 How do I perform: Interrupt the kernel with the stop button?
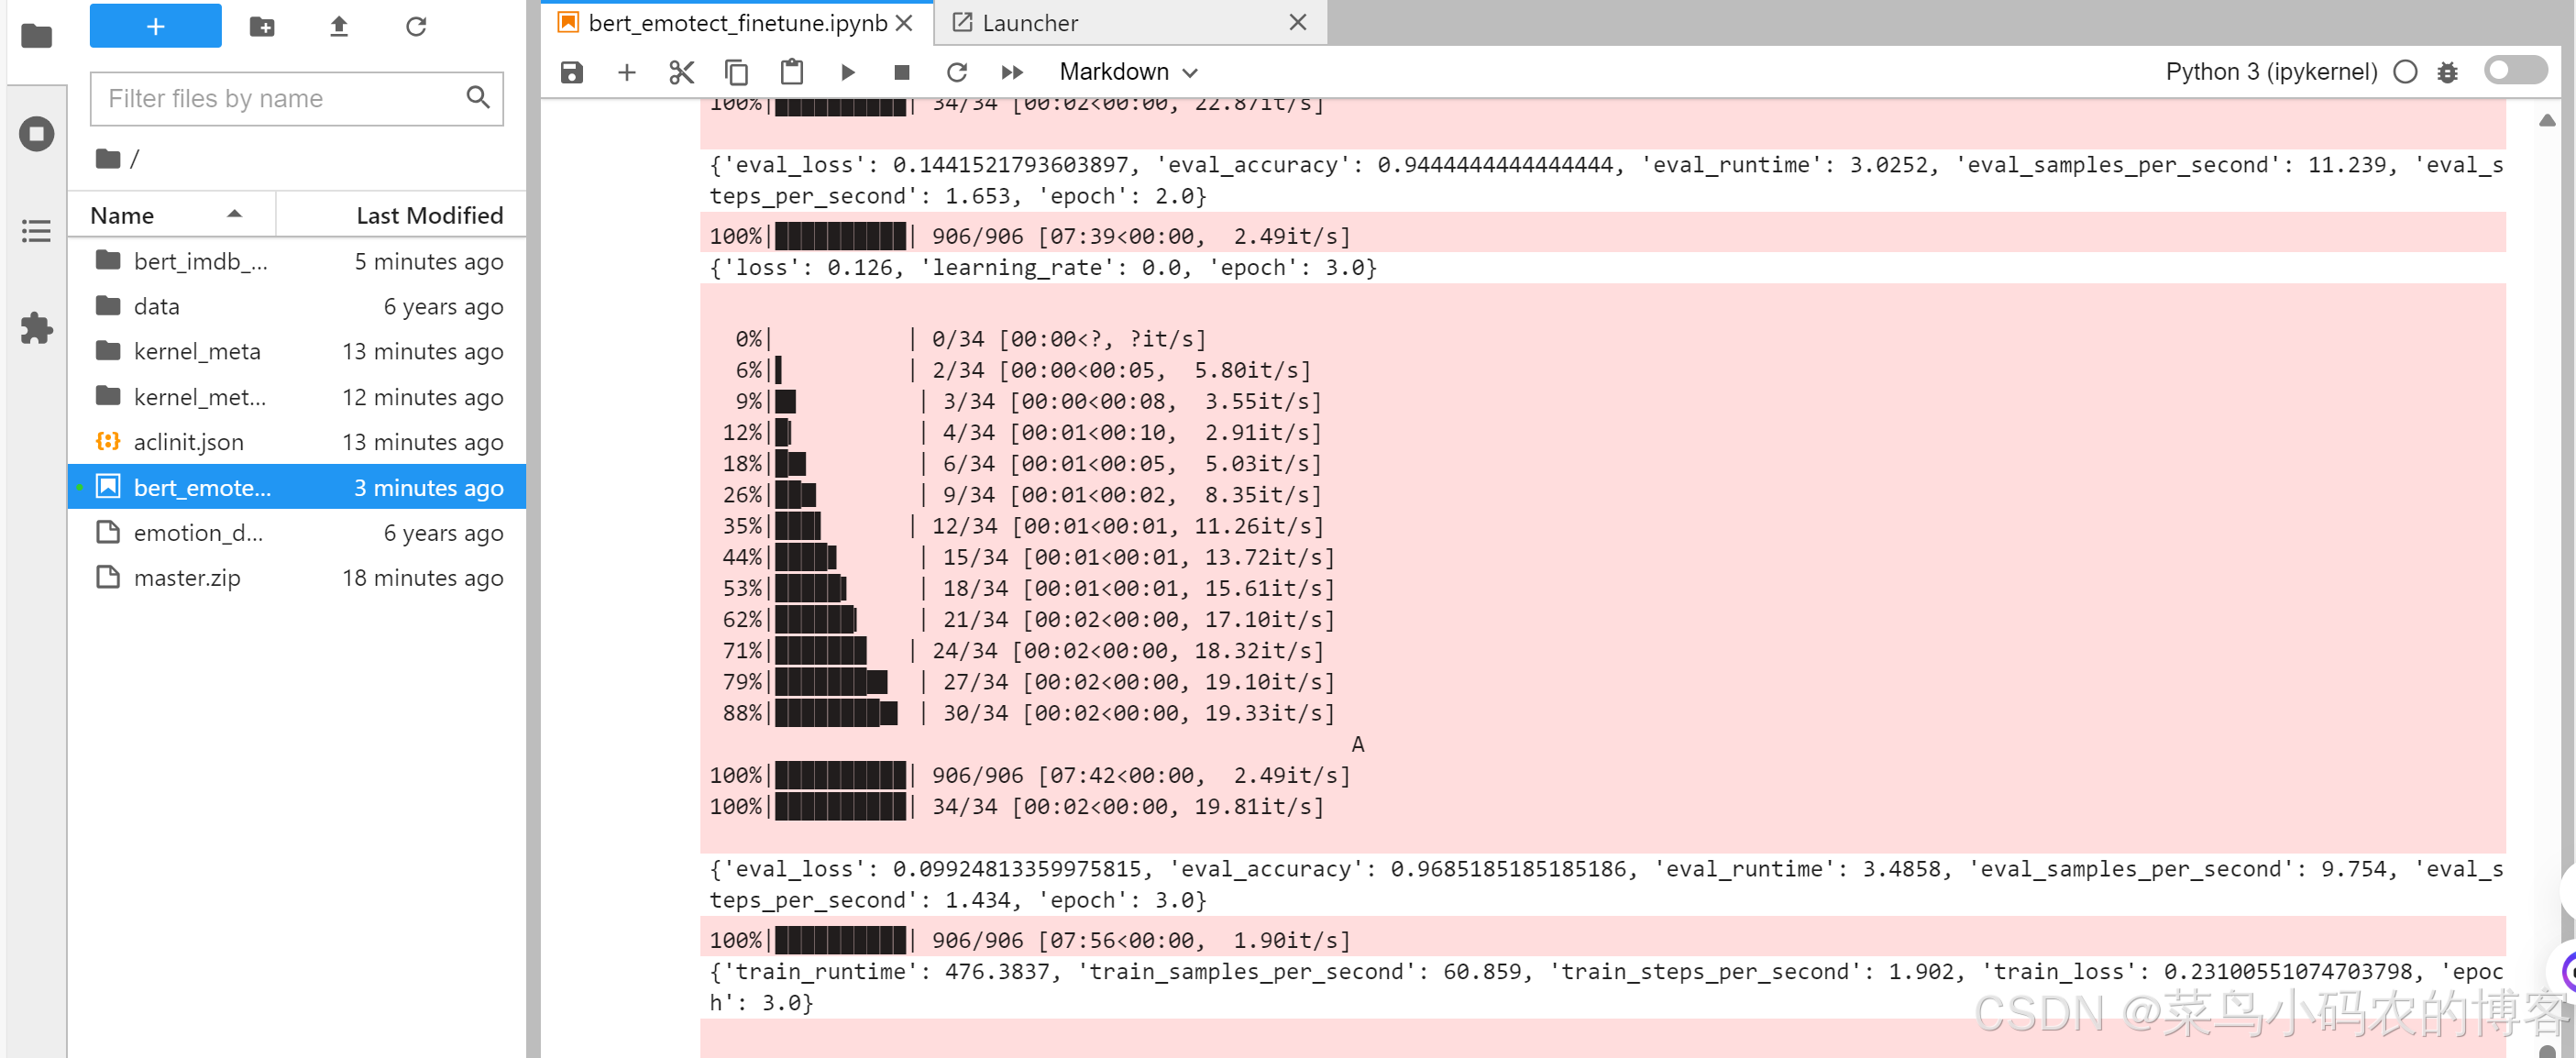(901, 72)
